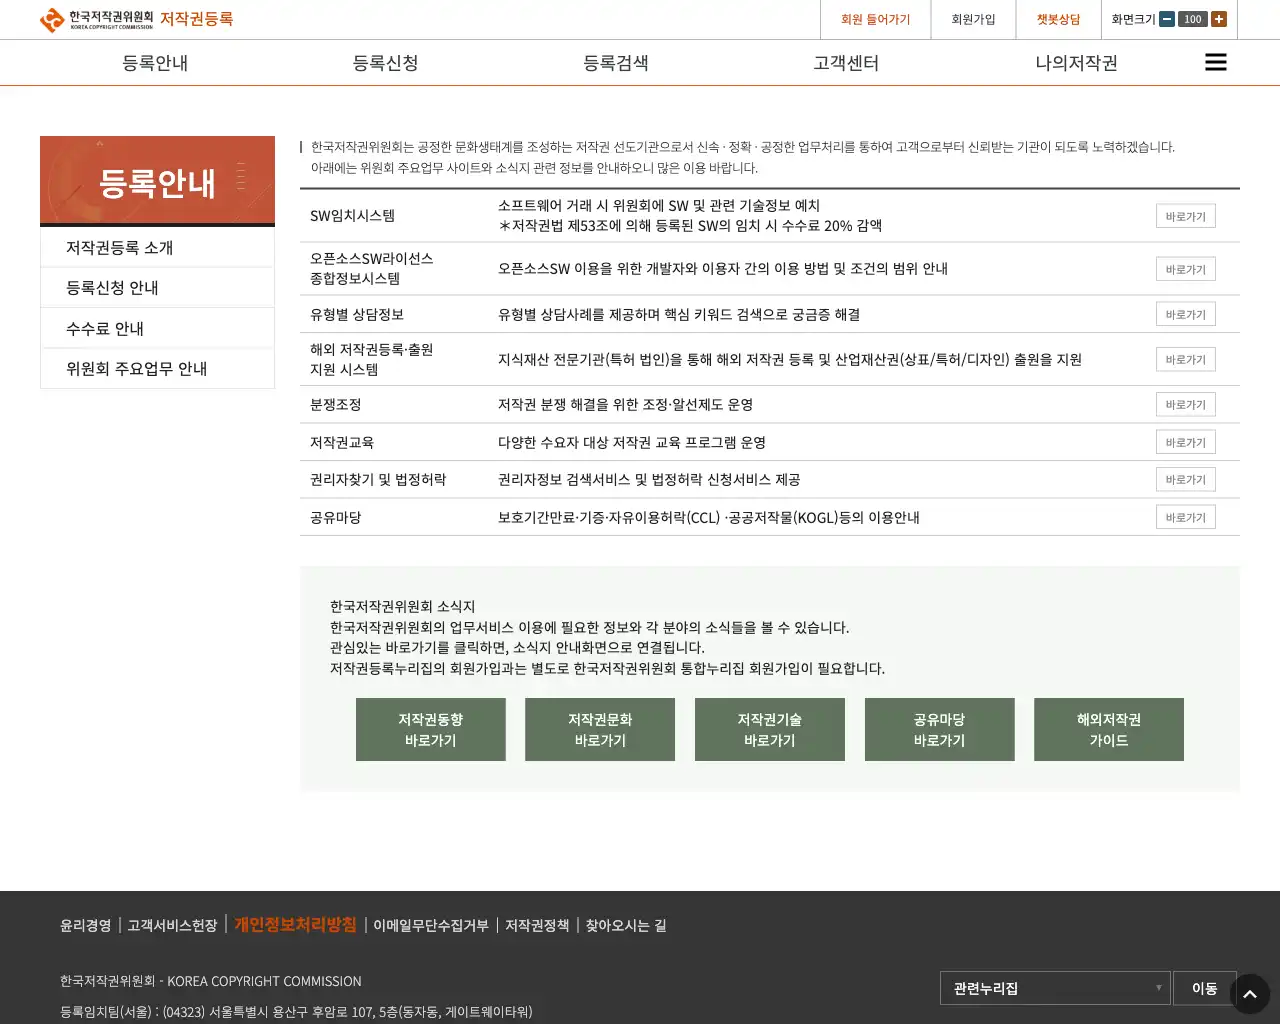Image resolution: width=1280 pixels, height=1024 pixels.
Task: Open the 등록검색 main menu
Action: coord(616,63)
